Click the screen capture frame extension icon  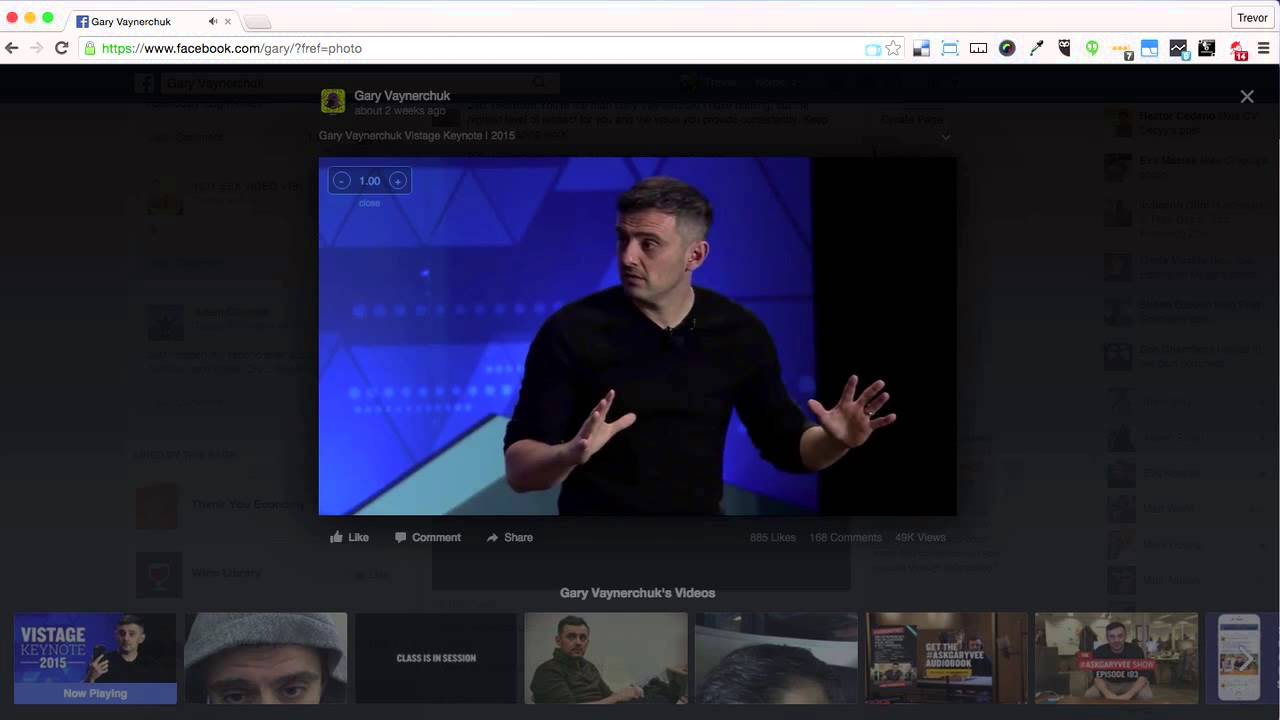[x=950, y=48]
